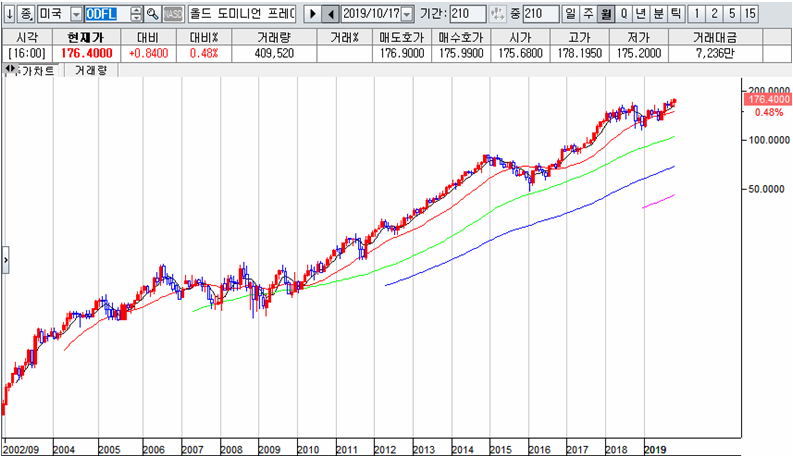Click the red 176.4000 price label on axis
This screenshot has height=456, width=793.
(768, 99)
